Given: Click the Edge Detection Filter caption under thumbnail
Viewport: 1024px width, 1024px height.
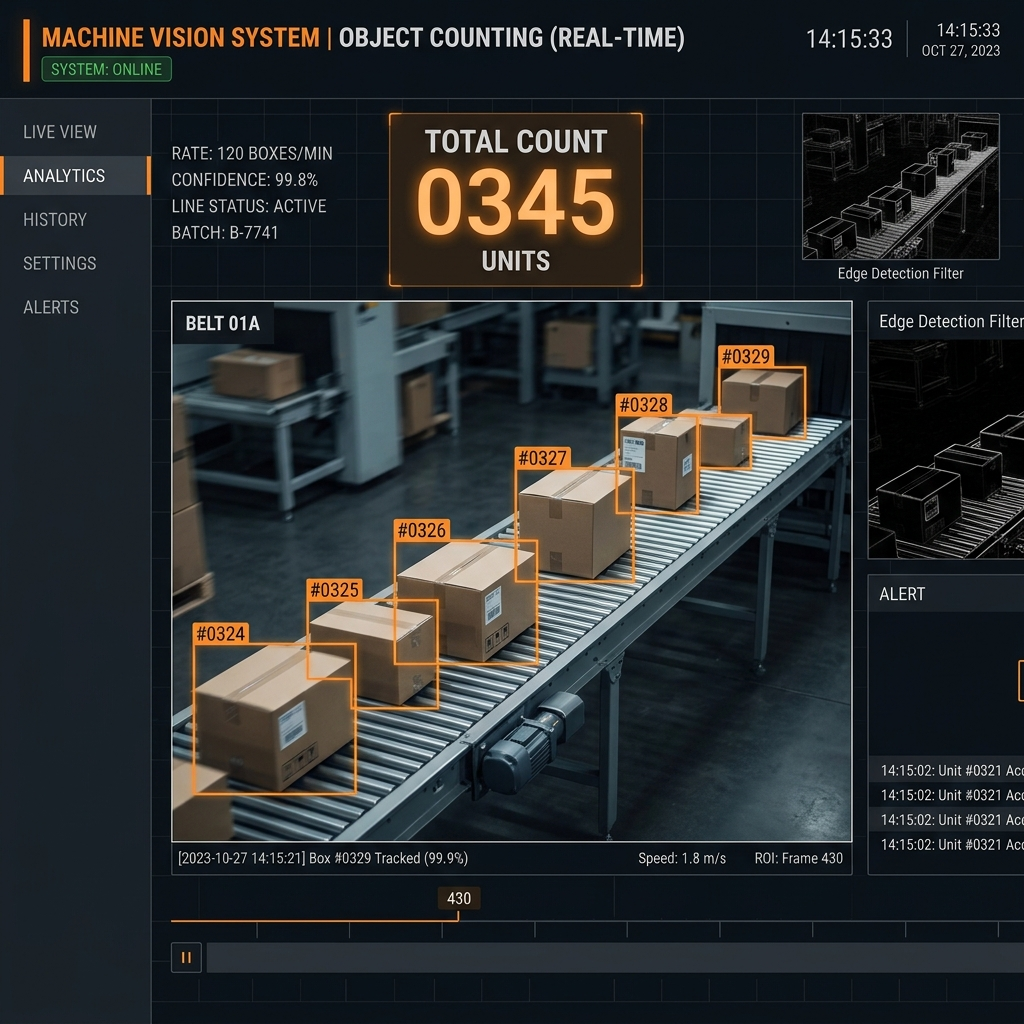Looking at the screenshot, I should (901, 274).
